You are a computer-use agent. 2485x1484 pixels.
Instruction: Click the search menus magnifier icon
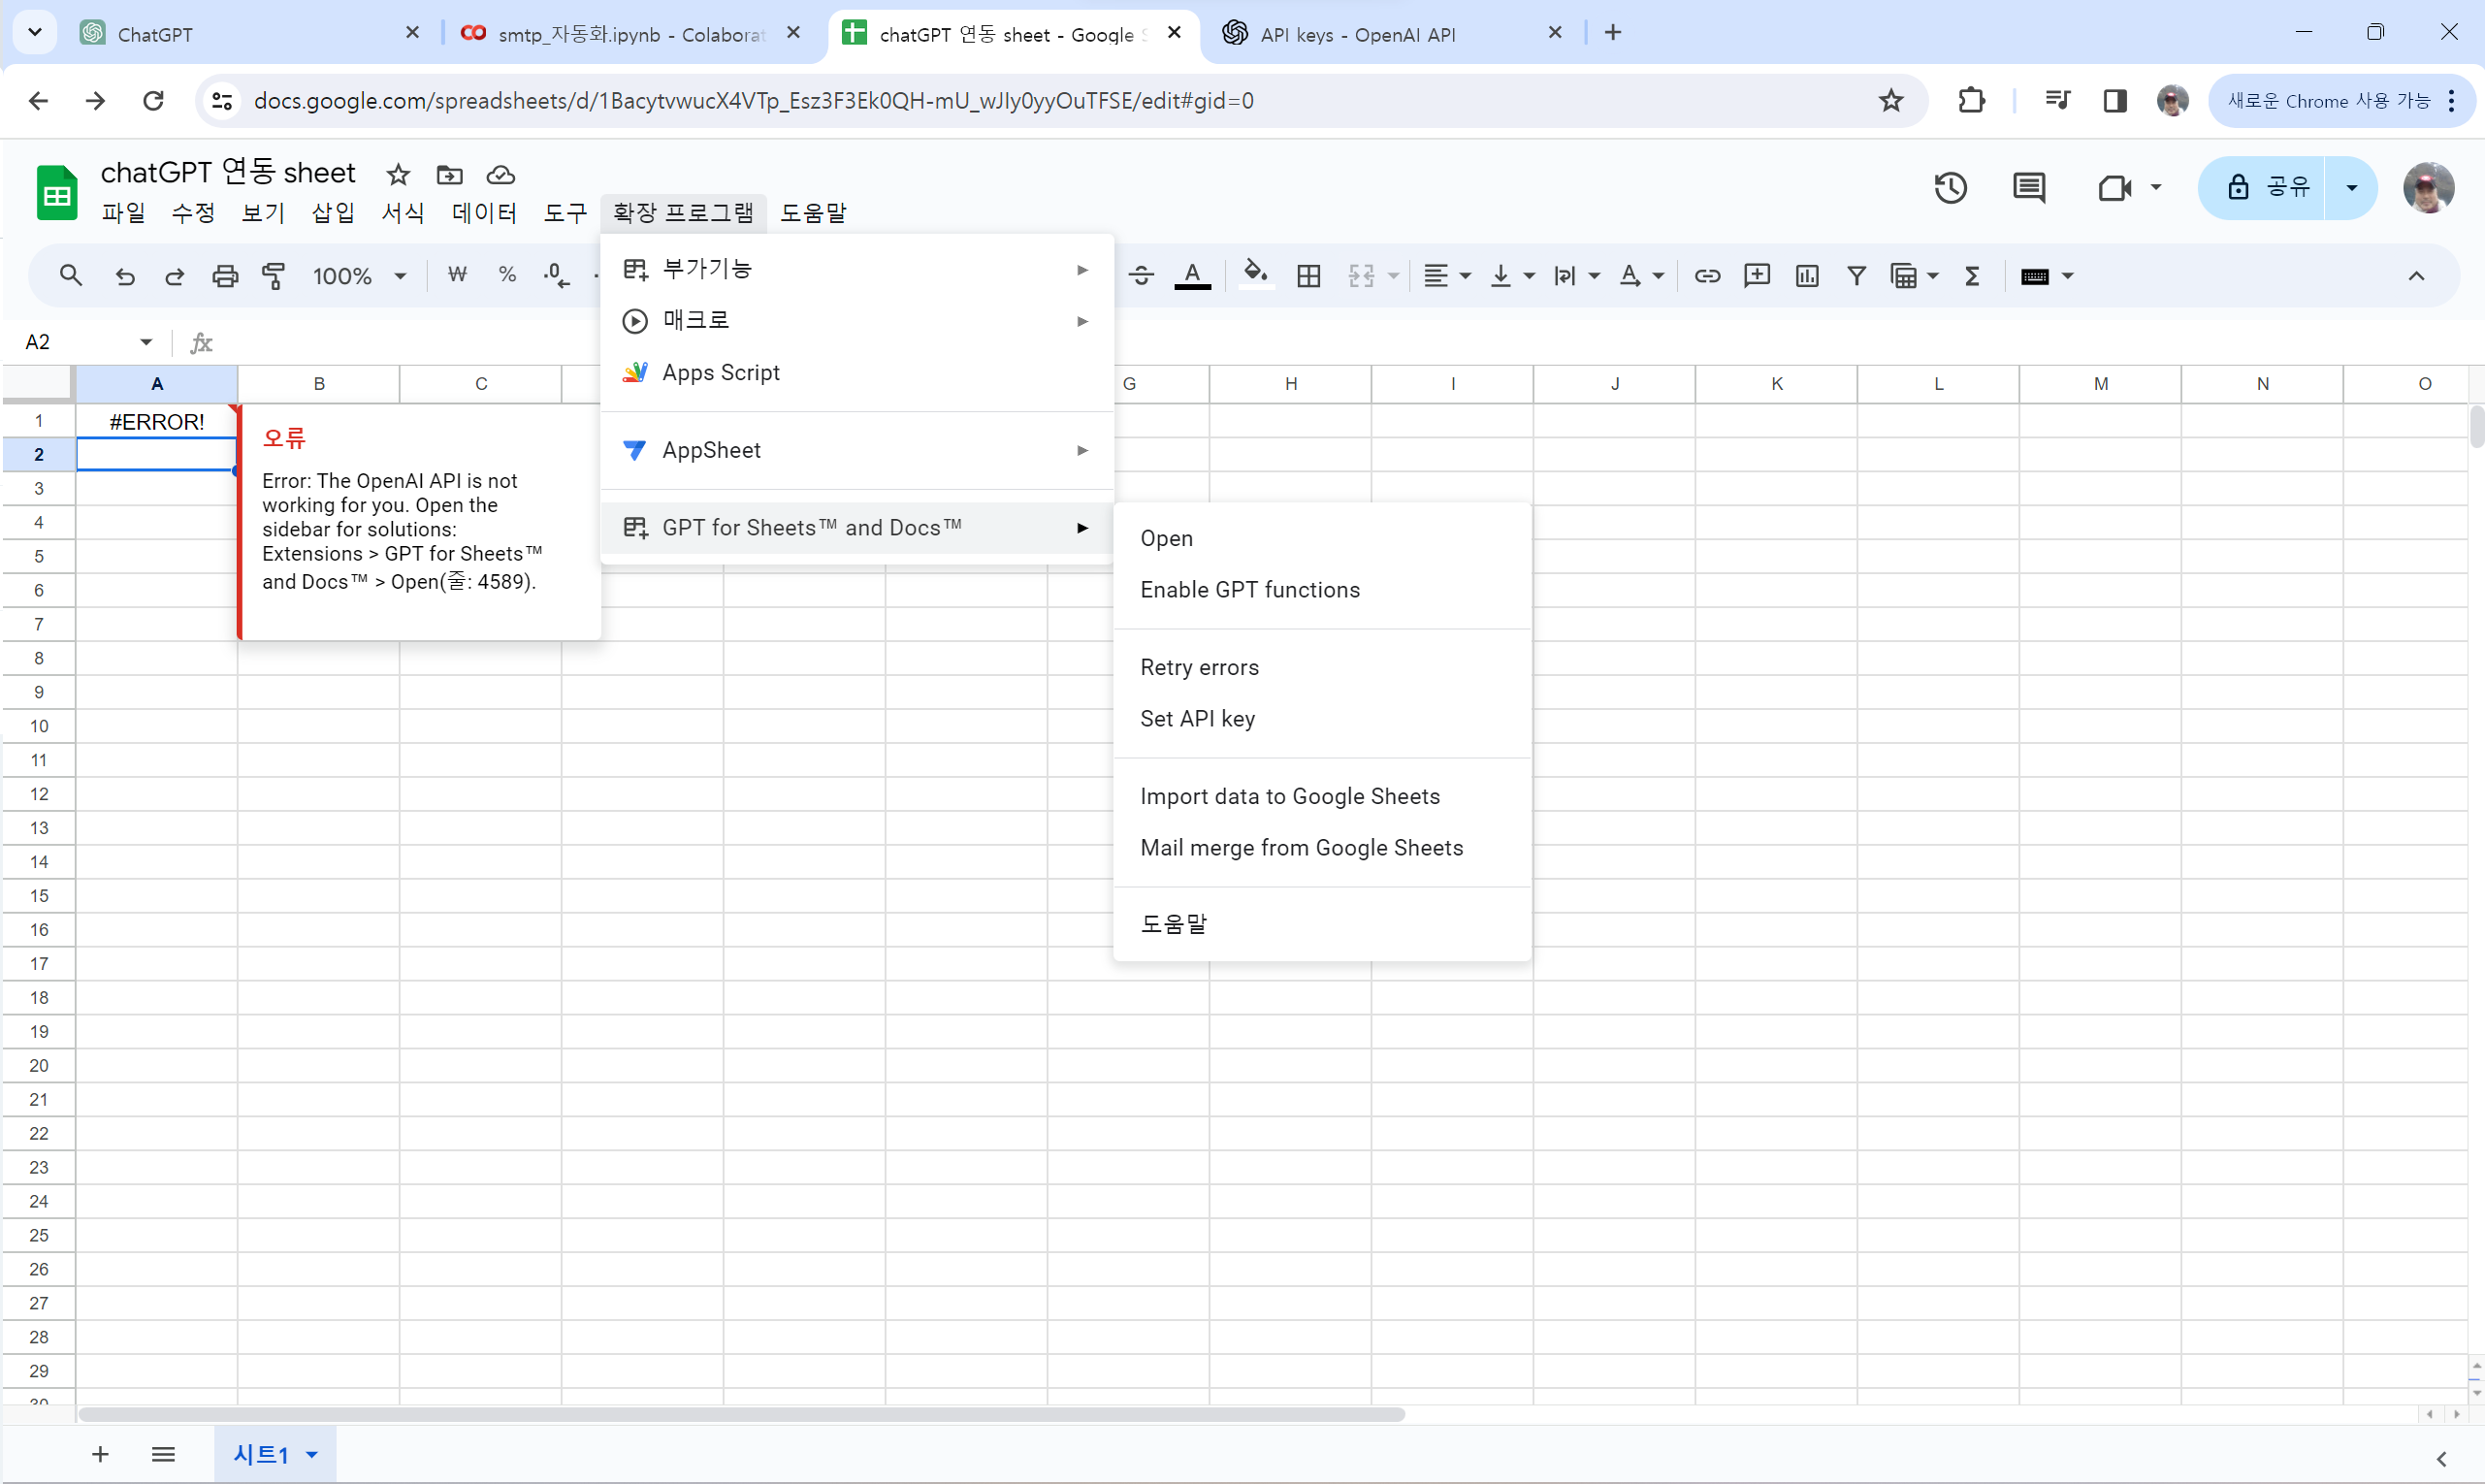click(x=70, y=276)
